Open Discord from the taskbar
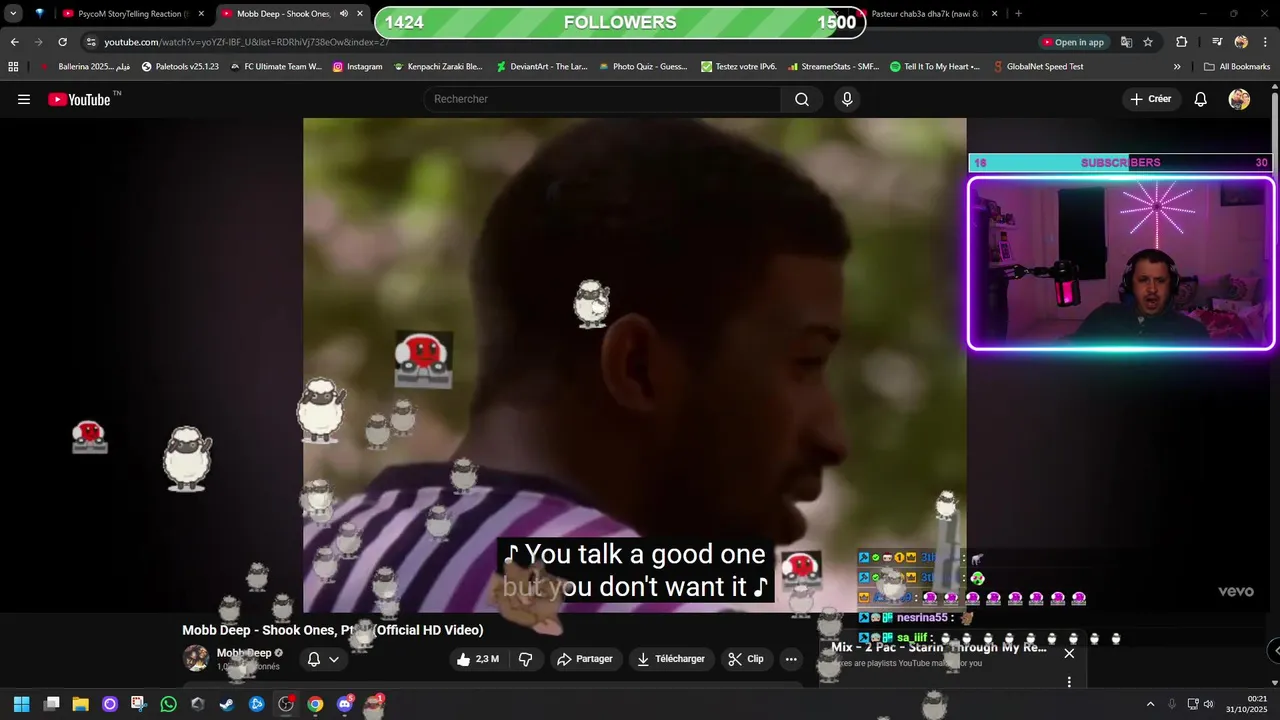 pos(345,704)
